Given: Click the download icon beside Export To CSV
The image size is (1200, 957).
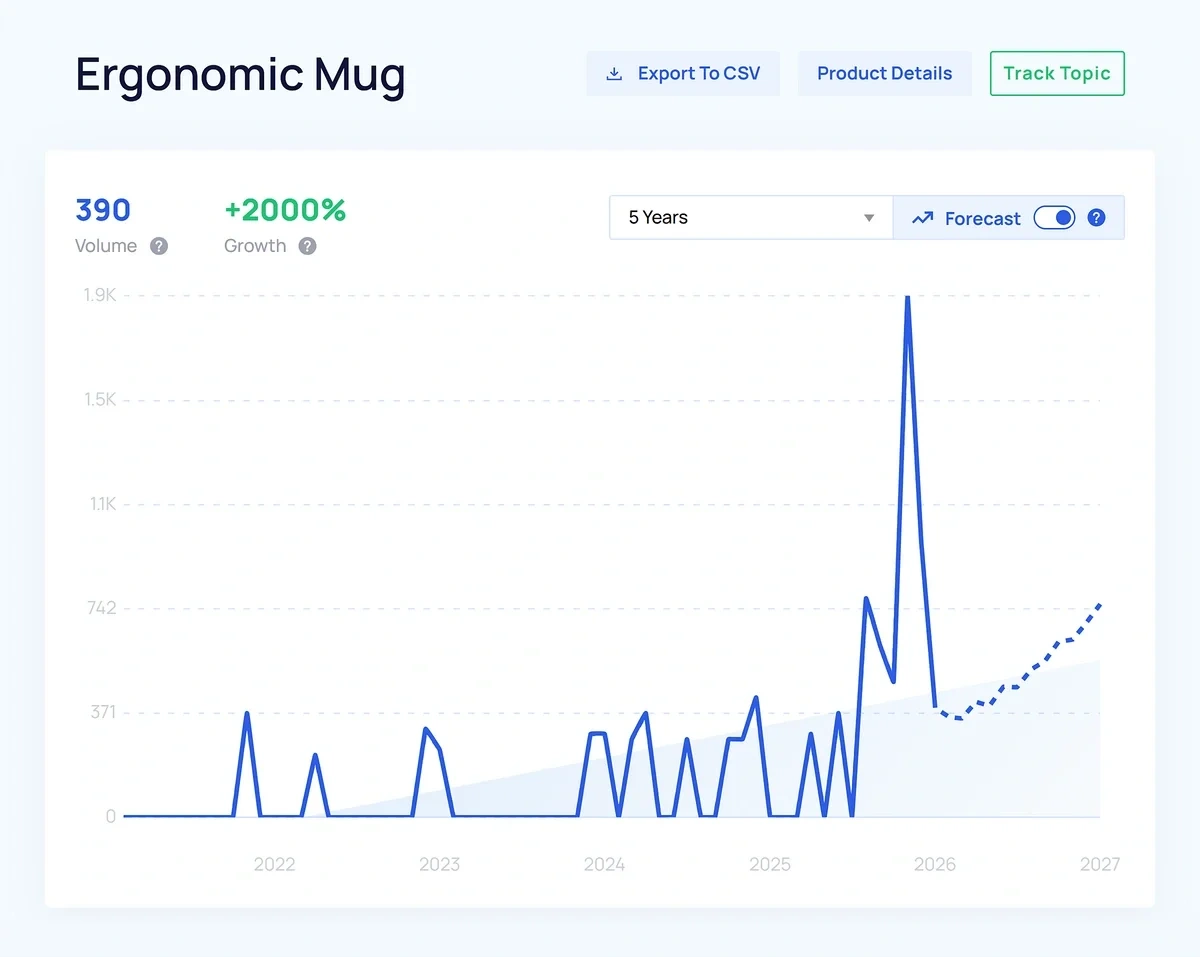Looking at the screenshot, I should tap(614, 74).
